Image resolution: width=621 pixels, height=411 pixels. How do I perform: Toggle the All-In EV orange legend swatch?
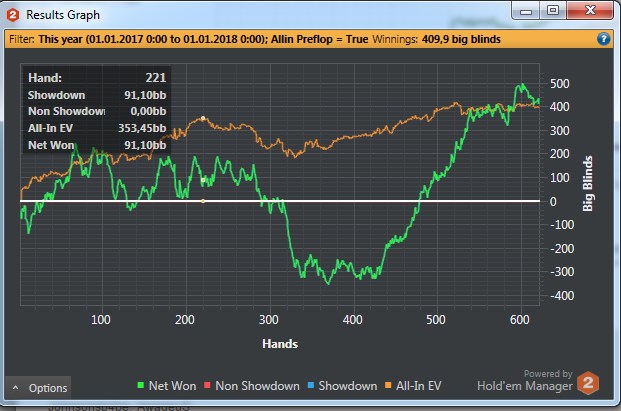click(388, 385)
